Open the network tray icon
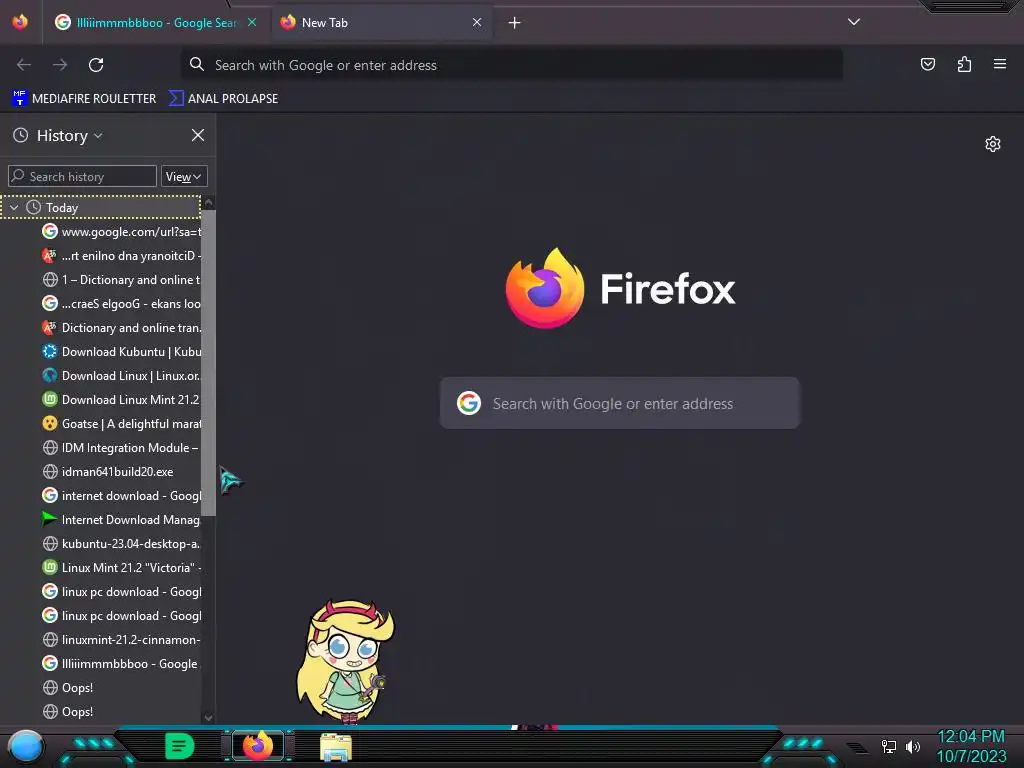 tap(889, 746)
